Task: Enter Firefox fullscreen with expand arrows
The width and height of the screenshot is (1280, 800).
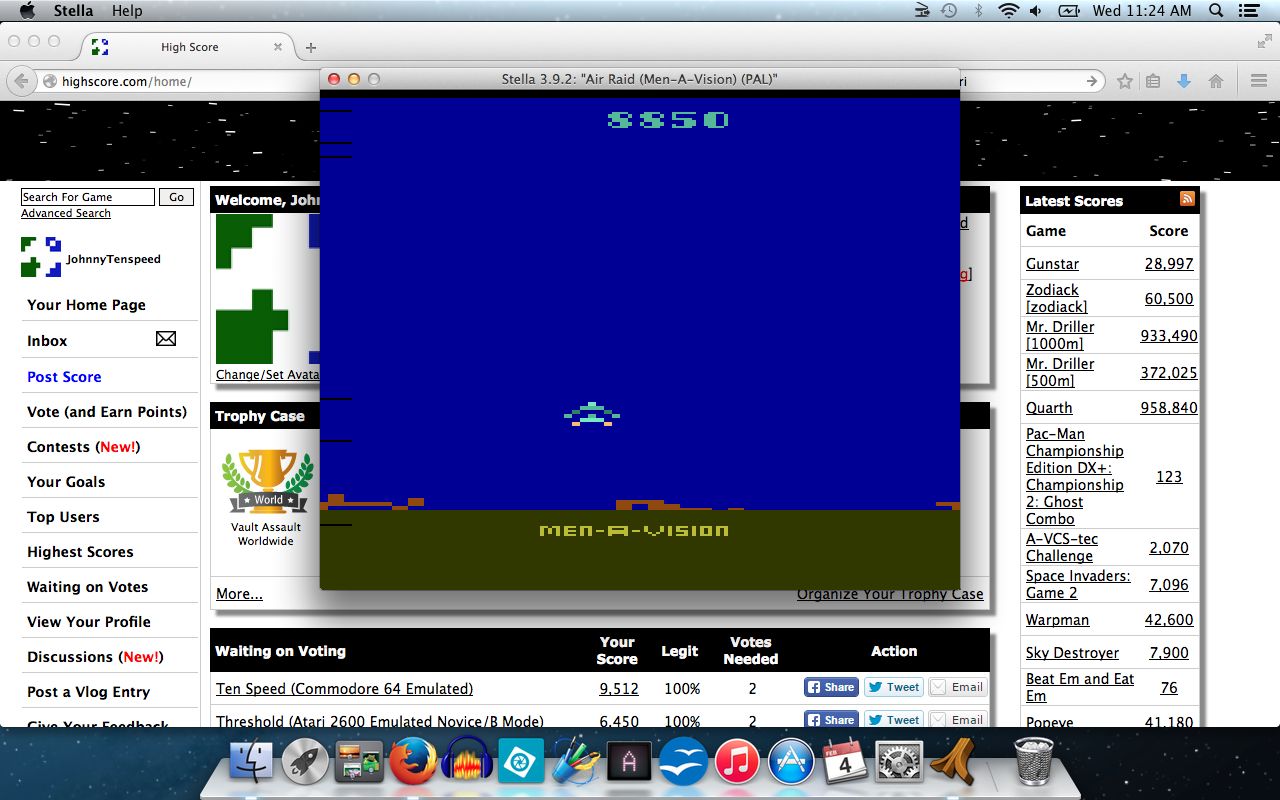Action: pyautogui.click(x=1264, y=41)
